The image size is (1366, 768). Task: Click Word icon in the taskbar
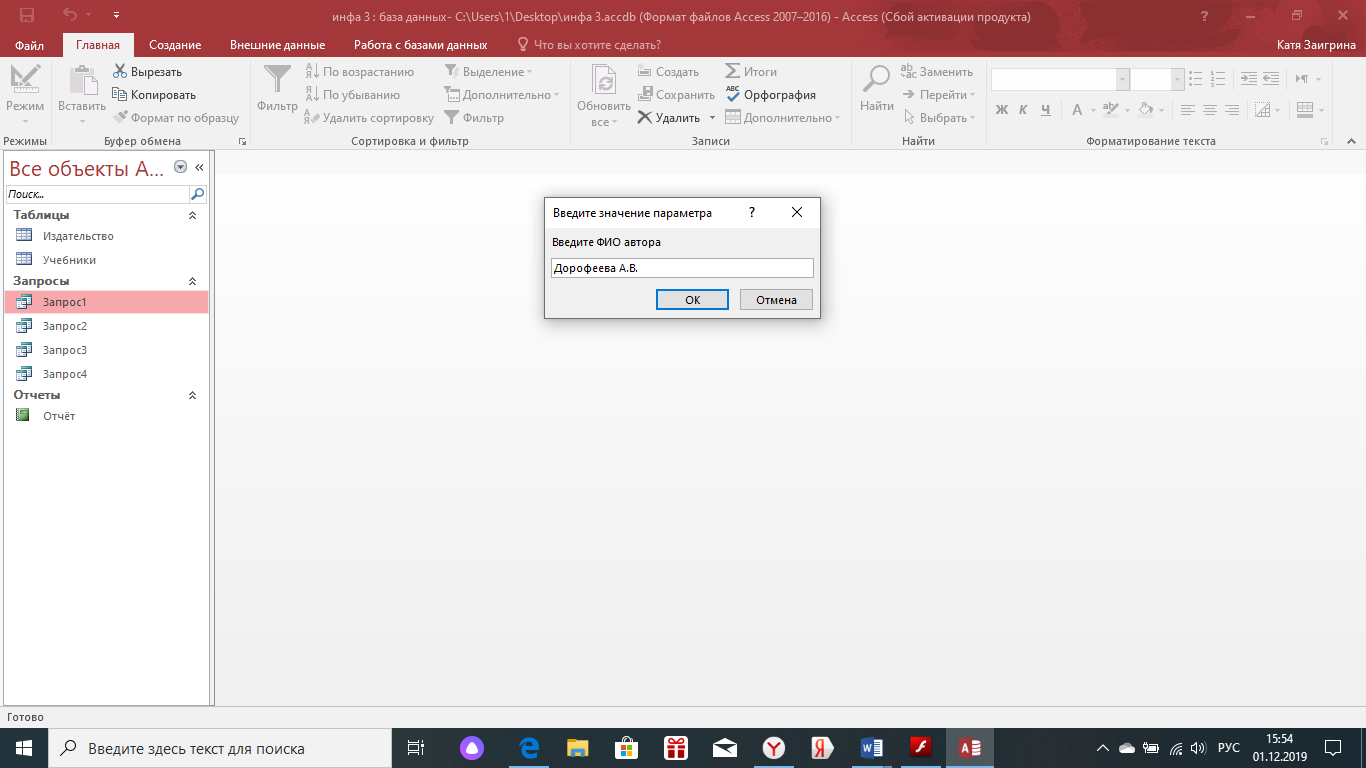tap(871, 748)
